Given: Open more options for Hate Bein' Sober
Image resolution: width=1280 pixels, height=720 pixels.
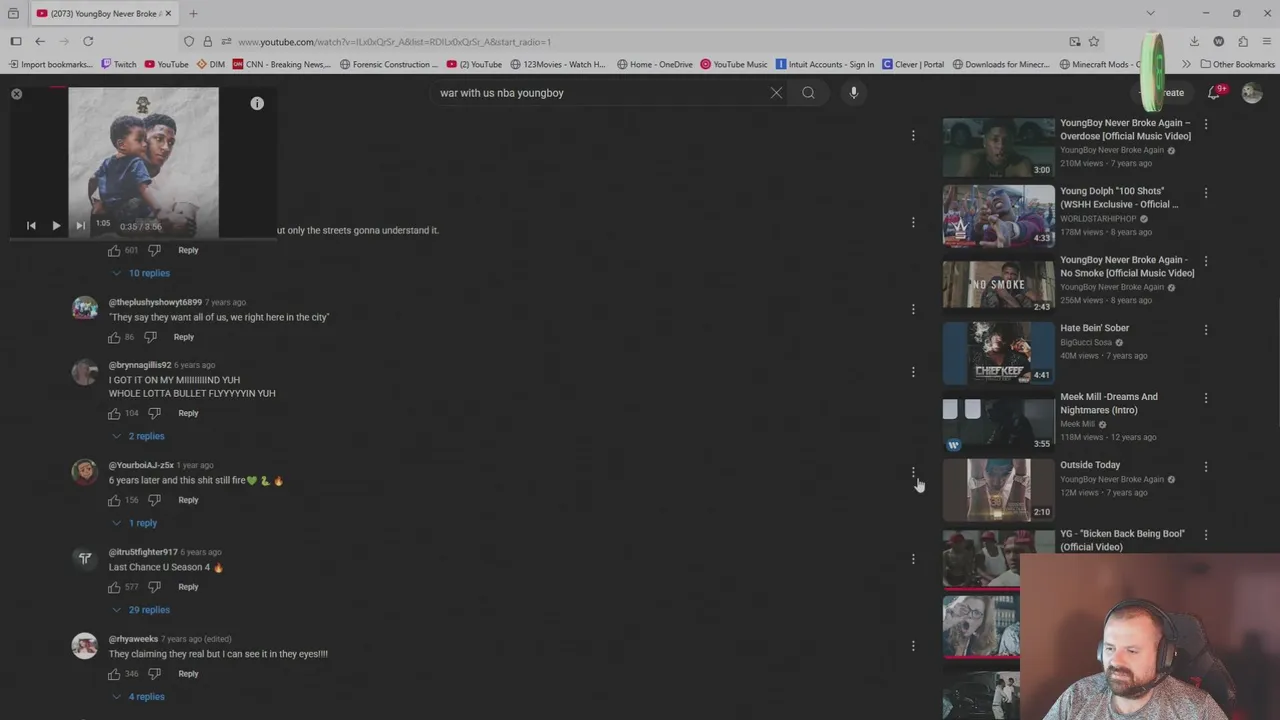Looking at the screenshot, I should (1206, 329).
